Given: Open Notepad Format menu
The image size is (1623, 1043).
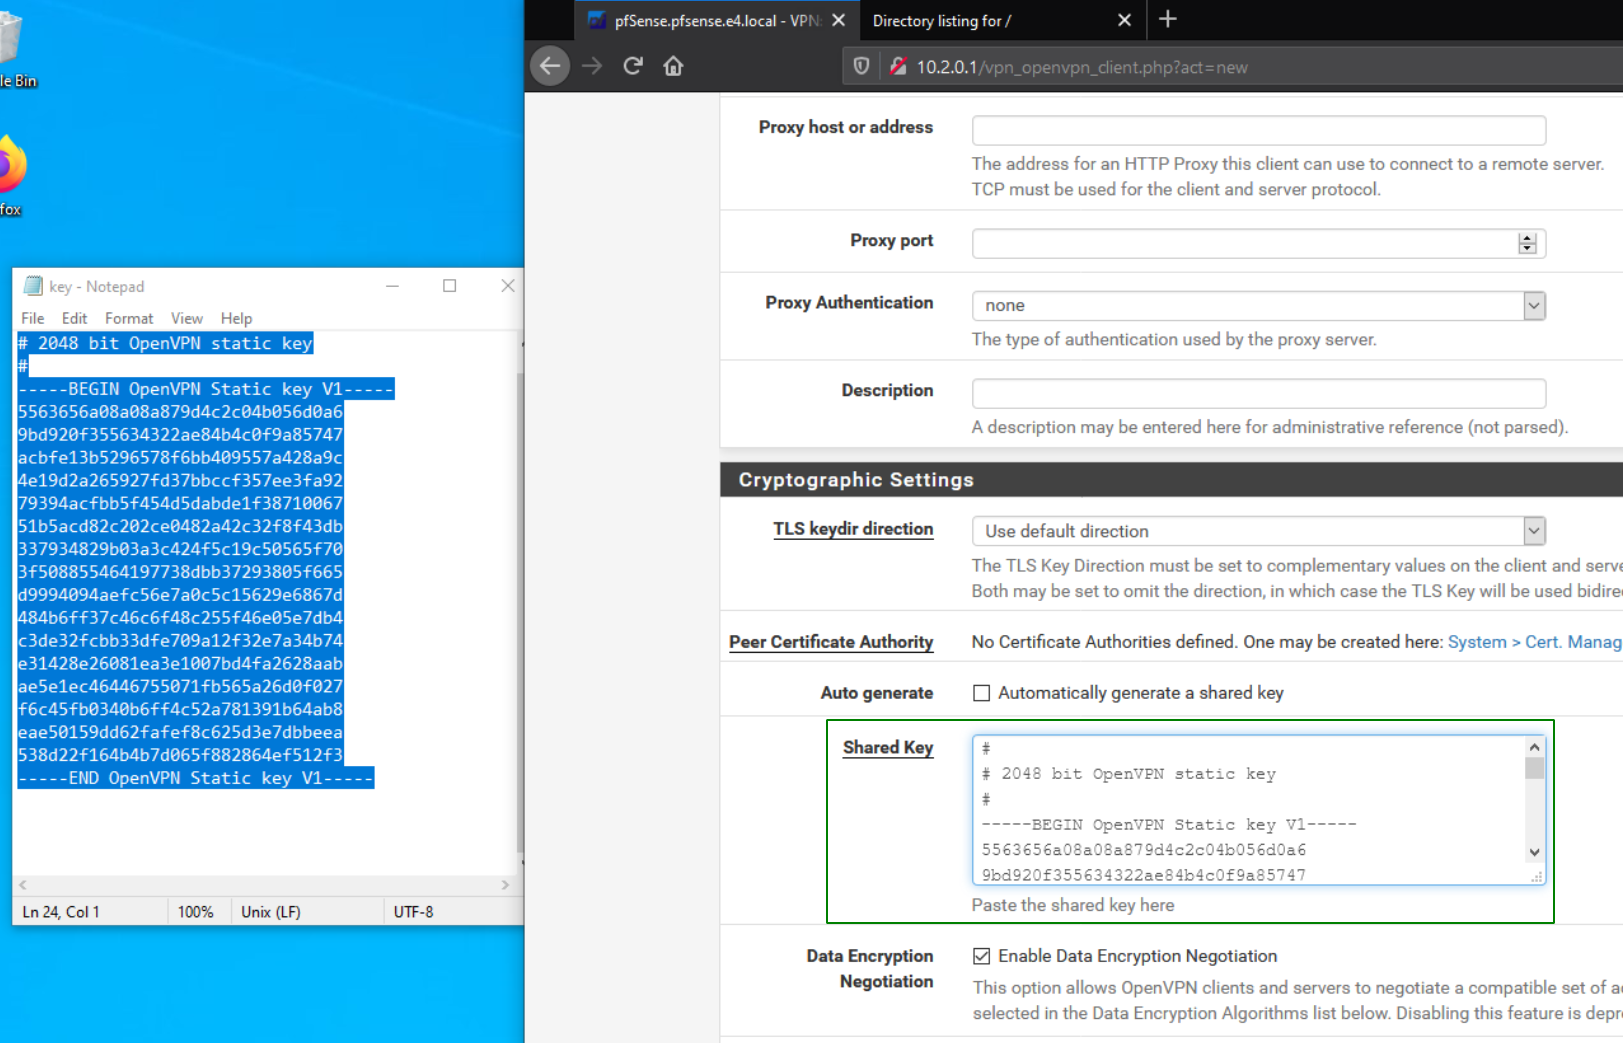Looking at the screenshot, I should tap(129, 318).
